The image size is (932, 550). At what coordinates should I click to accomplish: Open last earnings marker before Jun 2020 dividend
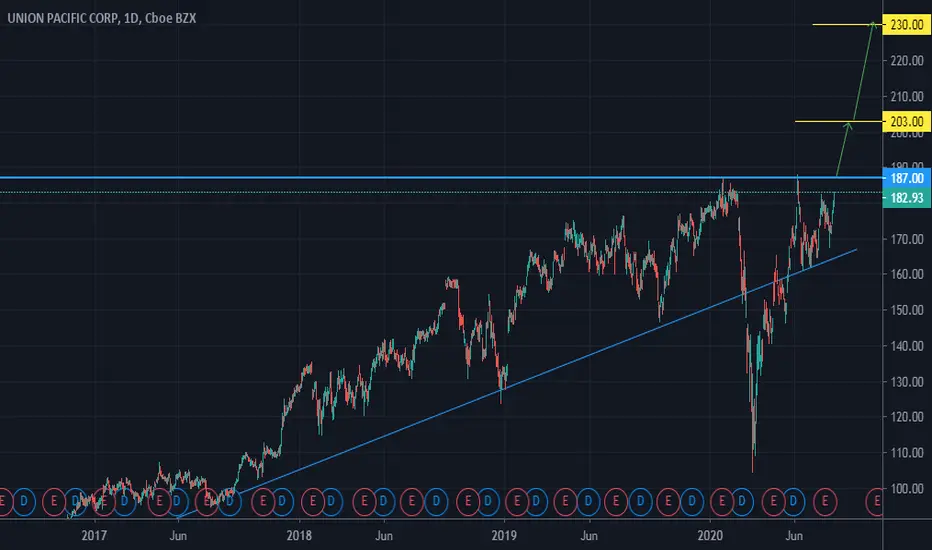(773, 502)
